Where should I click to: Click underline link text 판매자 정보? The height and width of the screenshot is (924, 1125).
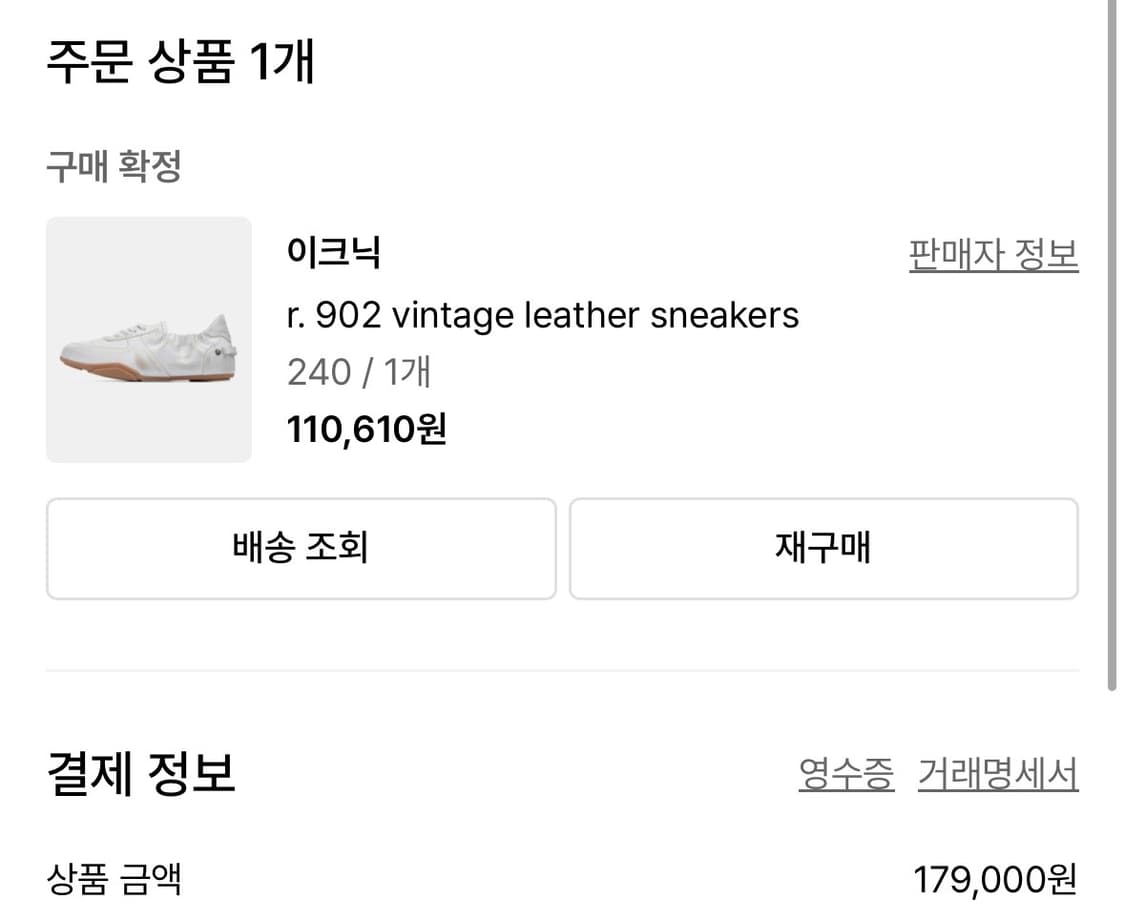click(x=991, y=253)
